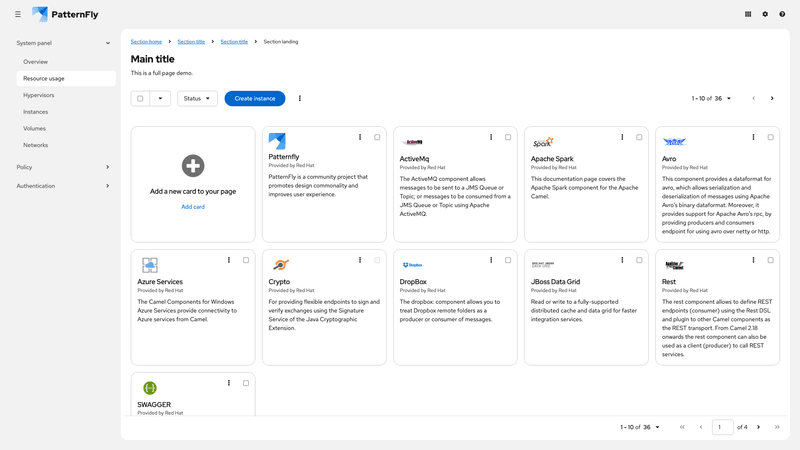Click the Azure Services card logo

coord(149,265)
